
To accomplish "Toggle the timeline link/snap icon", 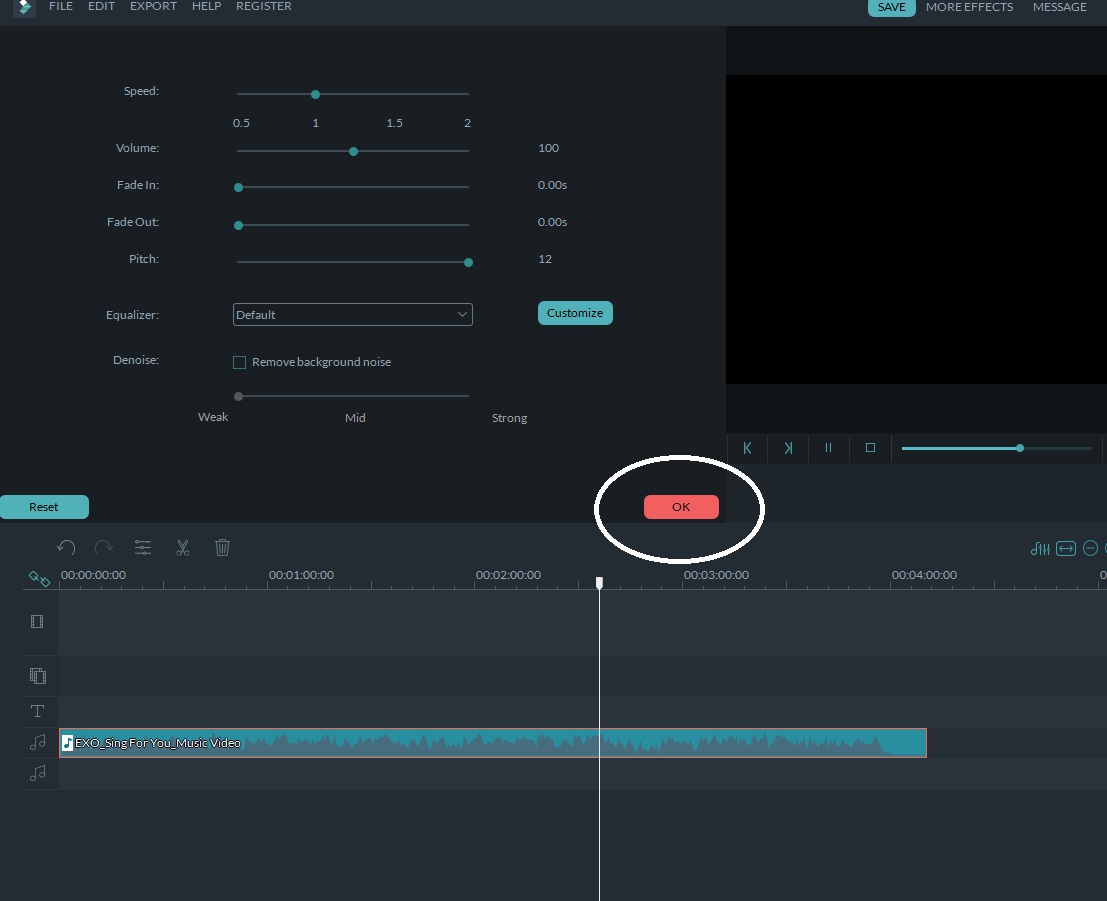I will (39, 579).
